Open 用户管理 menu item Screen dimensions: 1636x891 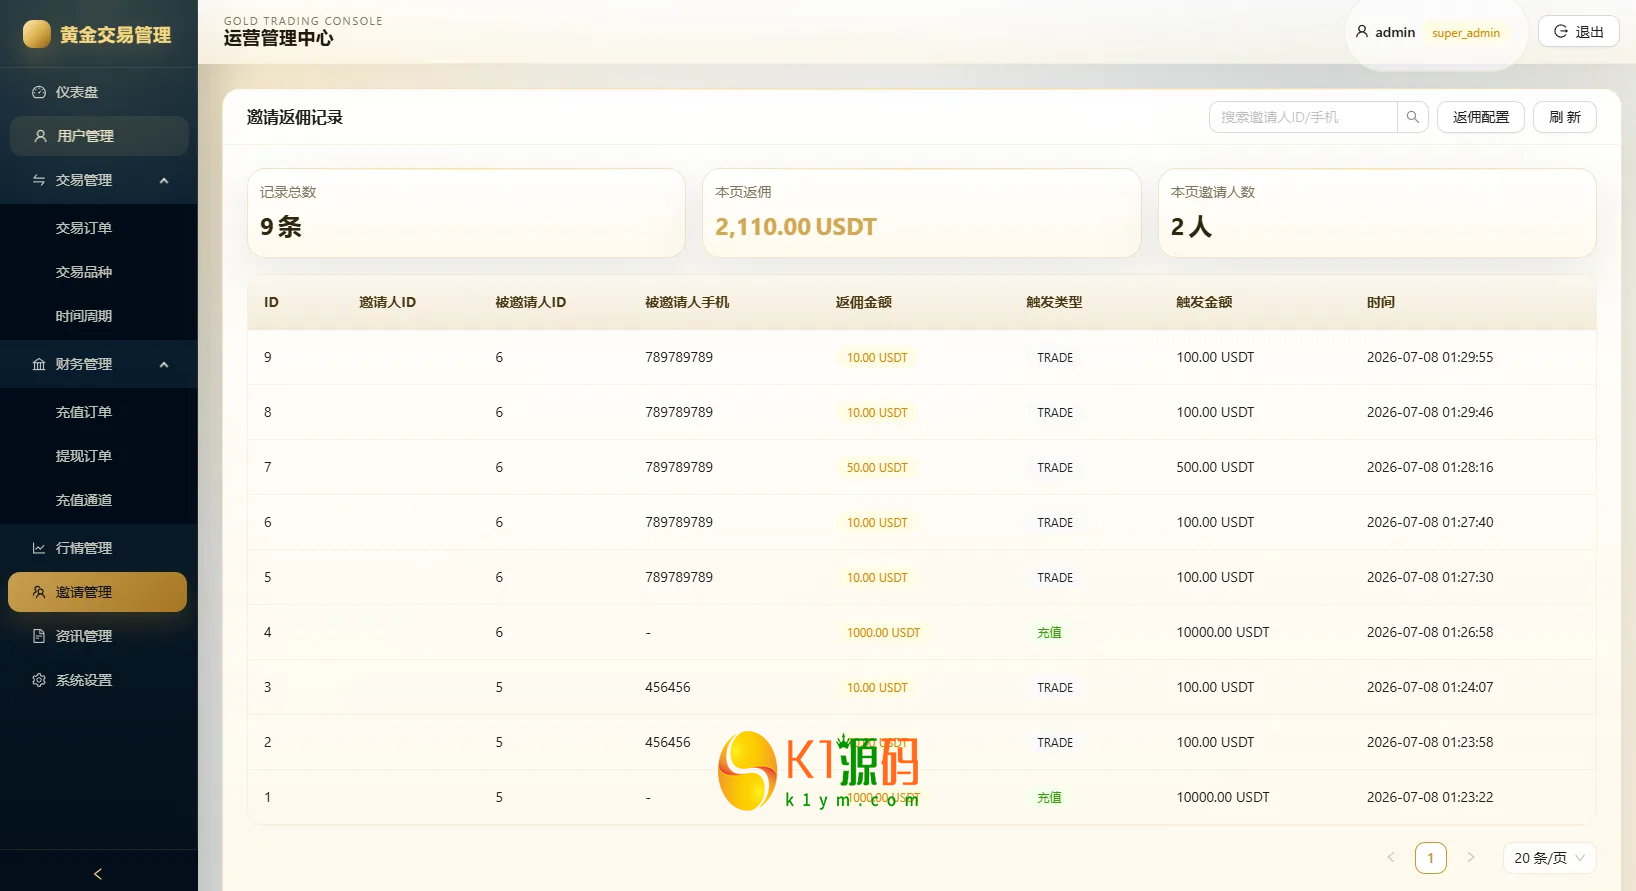tap(99, 136)
